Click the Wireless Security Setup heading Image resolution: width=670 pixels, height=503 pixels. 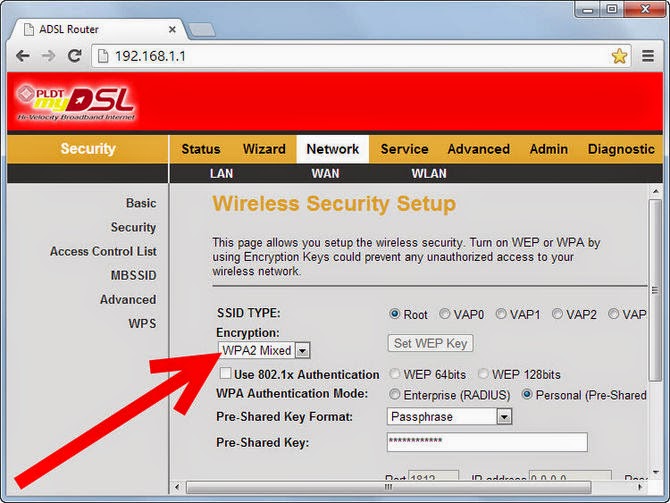coord(334,203)
